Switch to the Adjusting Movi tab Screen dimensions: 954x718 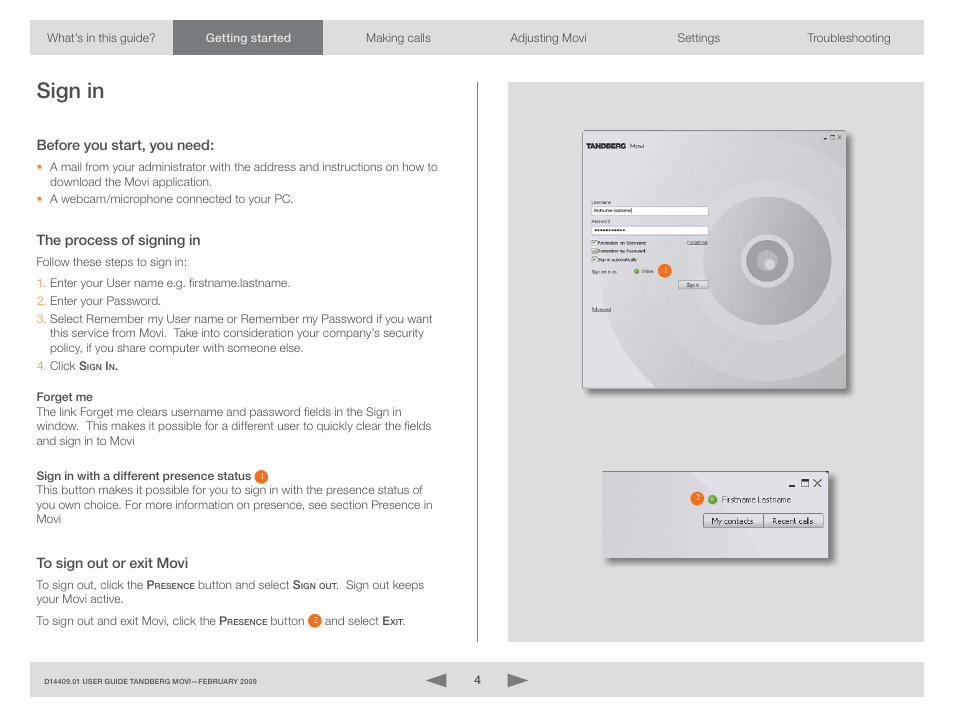[548, 38]
